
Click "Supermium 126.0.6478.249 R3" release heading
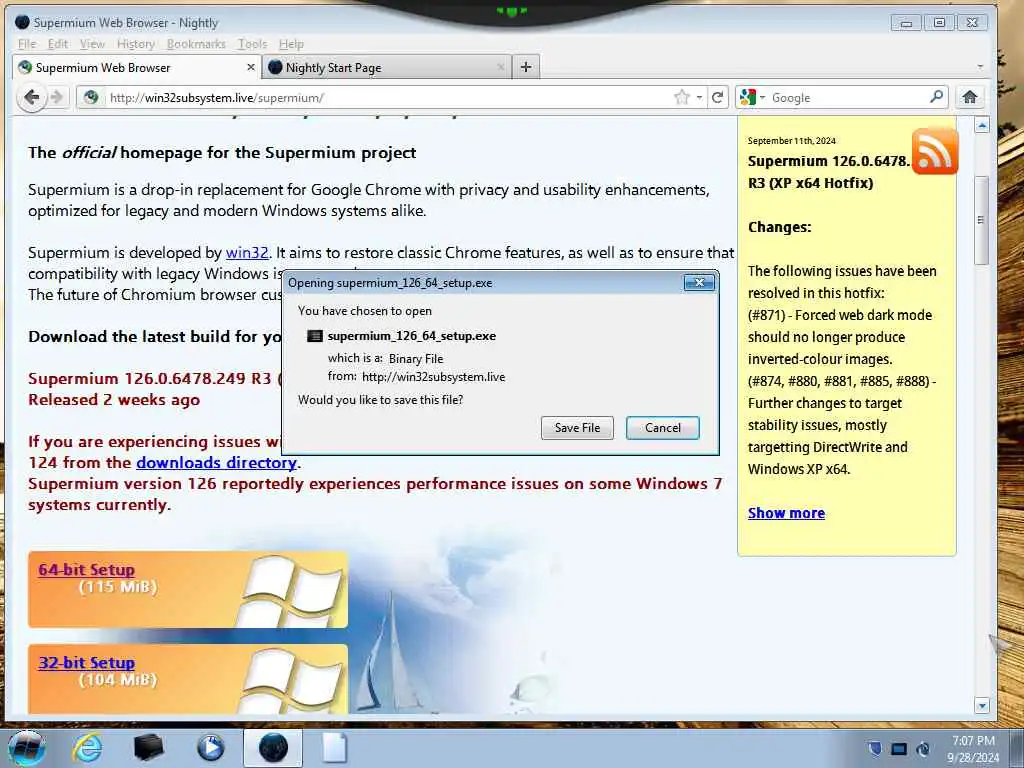150,379
